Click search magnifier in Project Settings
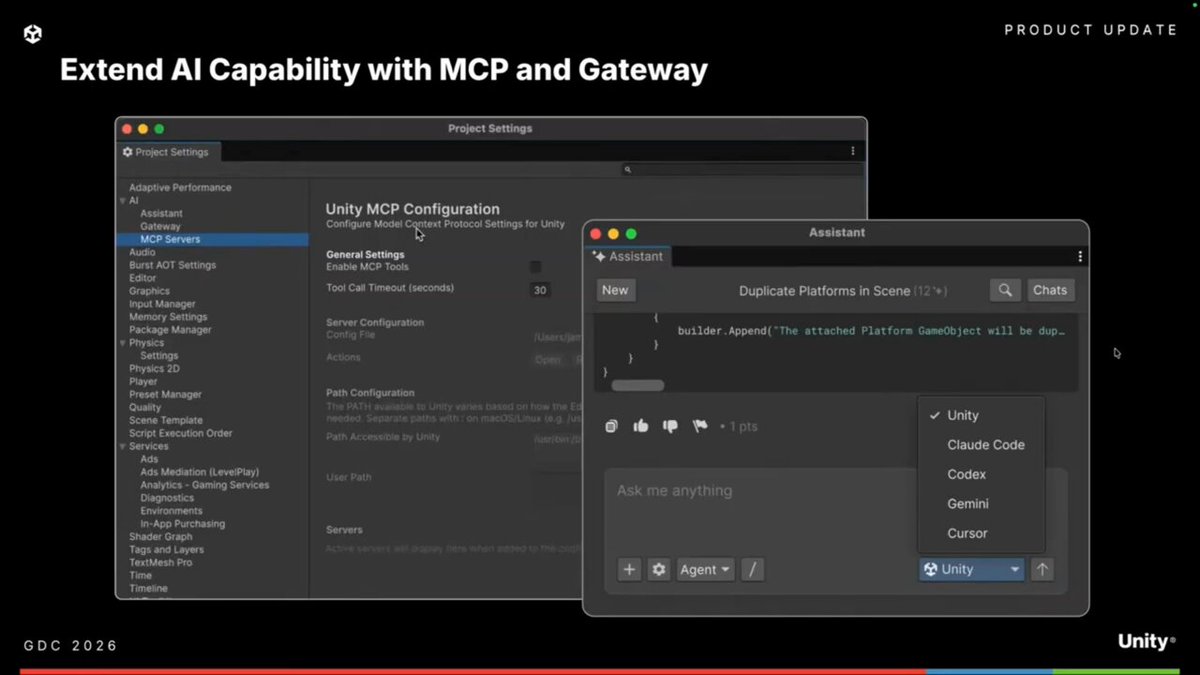Screen dimensions: 1200x675 (x=628, y=170)
